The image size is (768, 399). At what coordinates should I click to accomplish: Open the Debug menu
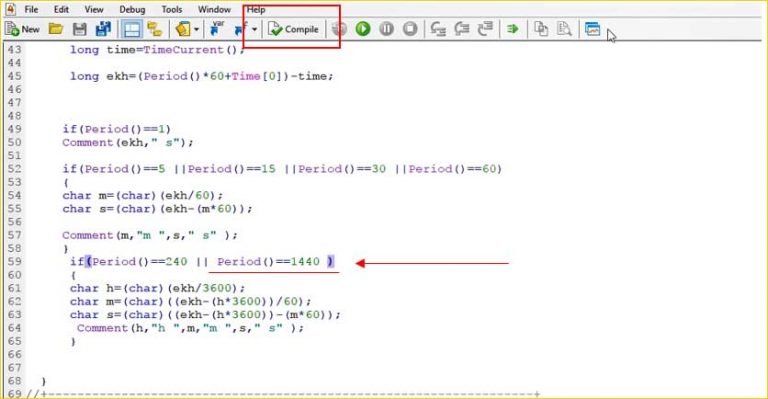[132, 9]
